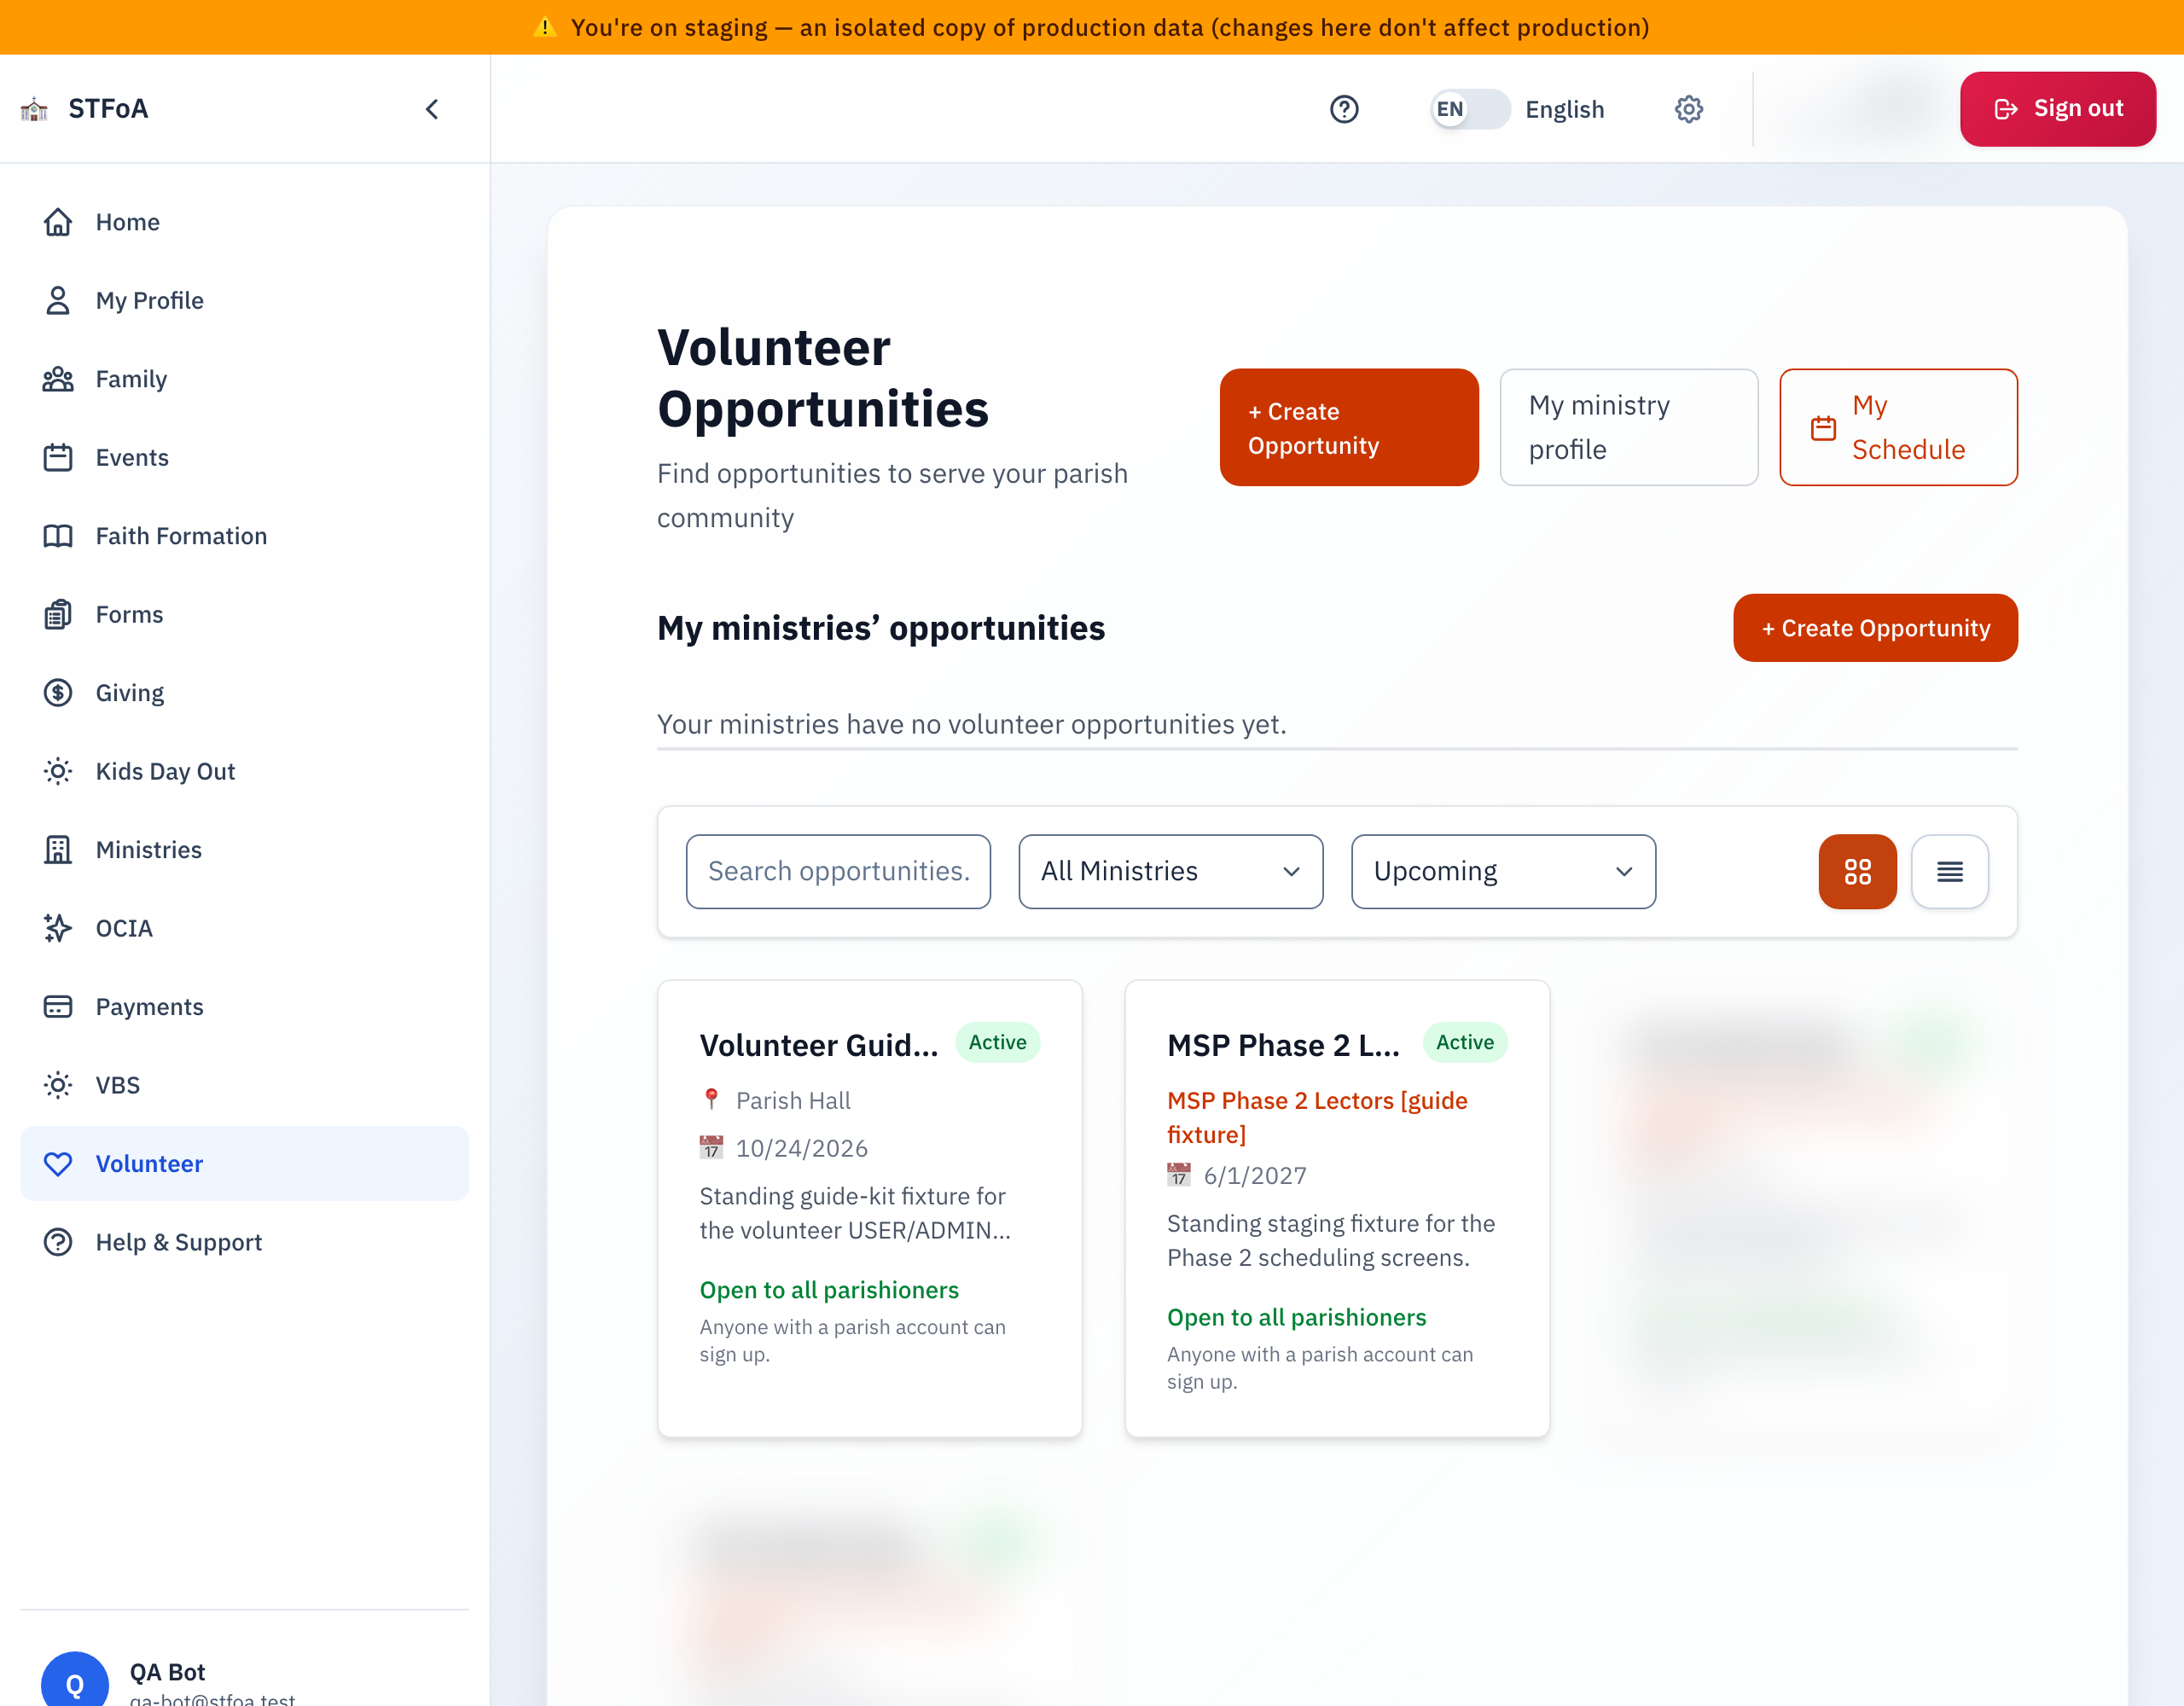This screenshot has width=2184, height=1706.
Task: Go to Giving page
Action: coord(244,693)
